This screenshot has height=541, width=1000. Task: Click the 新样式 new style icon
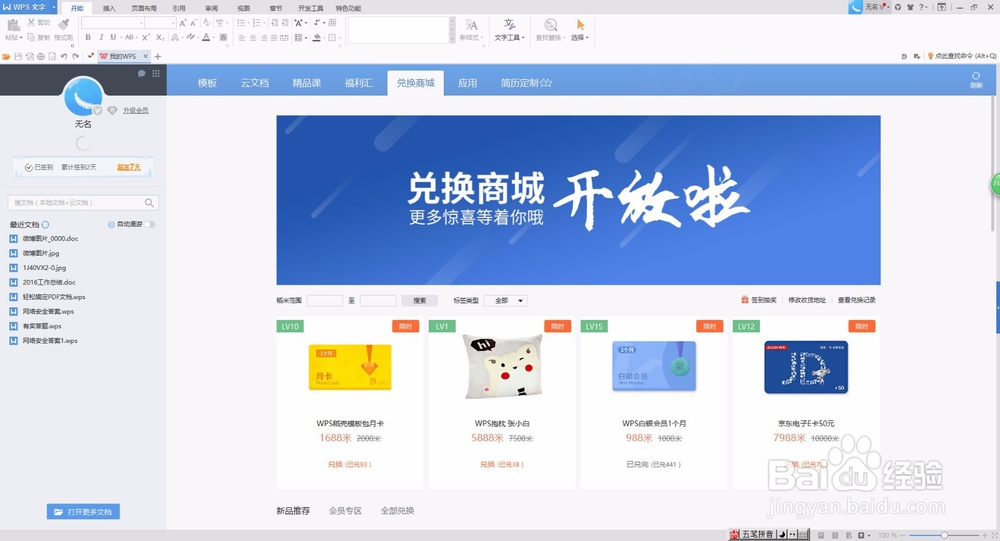(471, 24)
